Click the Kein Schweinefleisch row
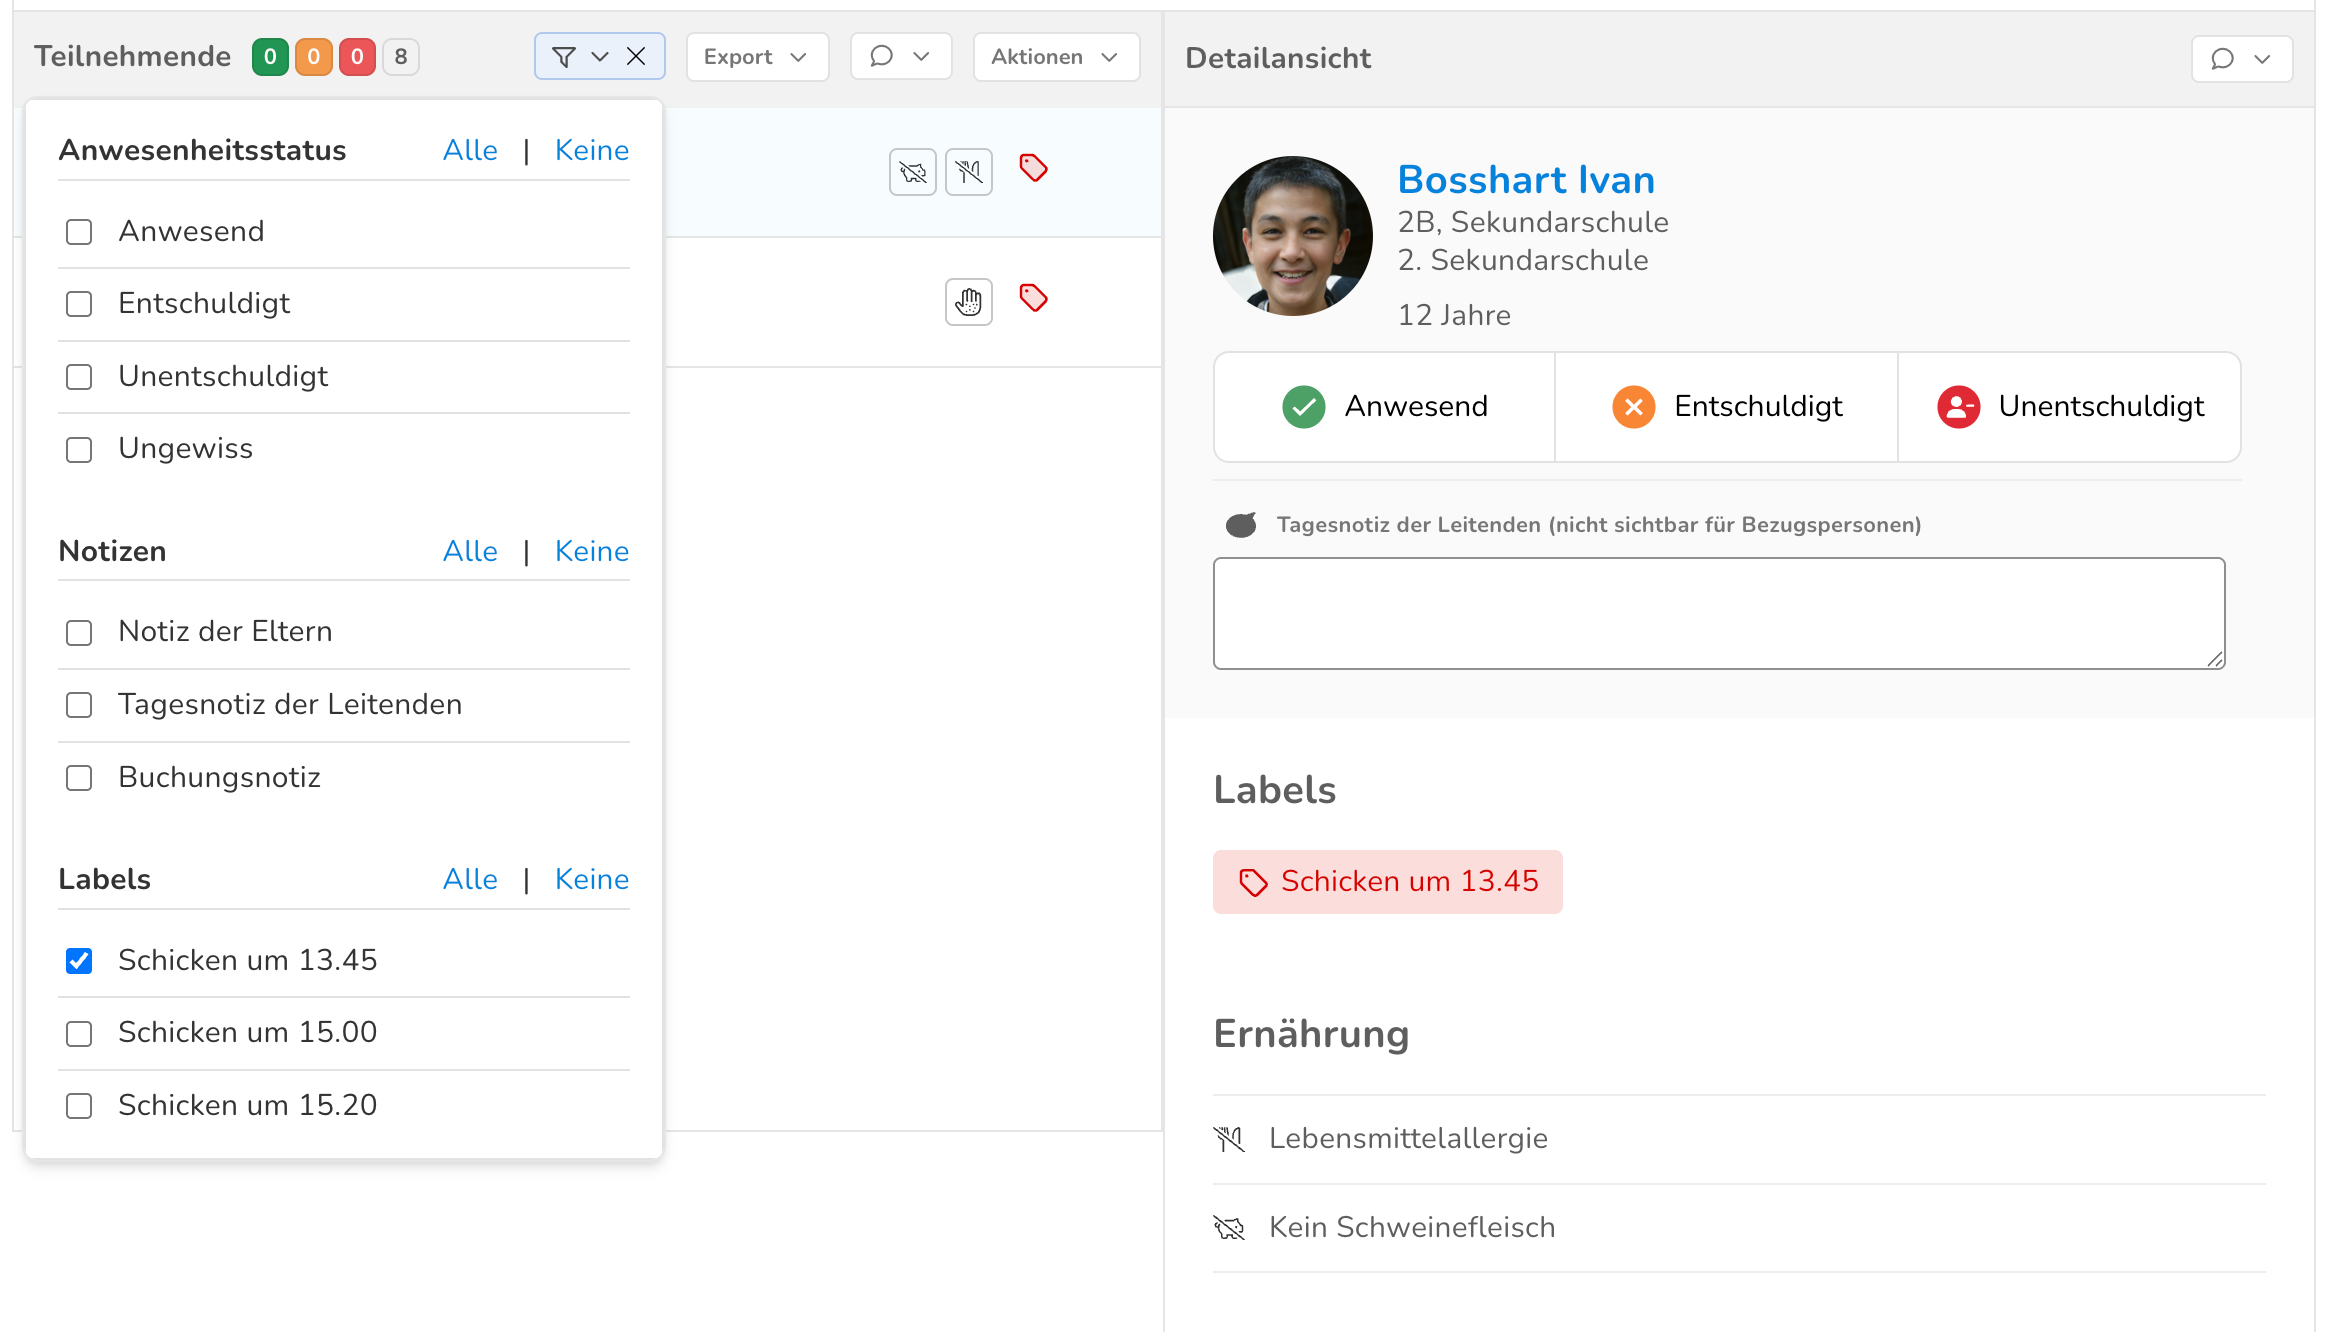This screenshot has width=2336, height=1332. pos(1739,1228)
